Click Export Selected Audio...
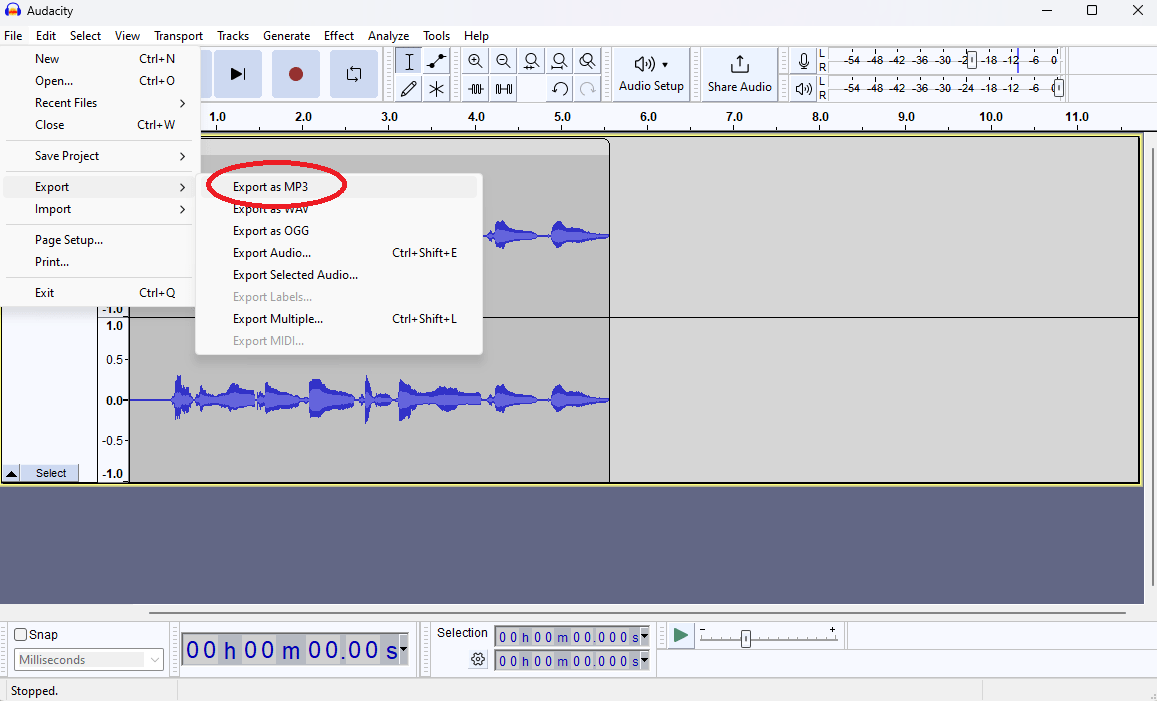Image resolution: width=1157 pixels, height=701 pixels. pyautogui.click(x=339, y=275)
